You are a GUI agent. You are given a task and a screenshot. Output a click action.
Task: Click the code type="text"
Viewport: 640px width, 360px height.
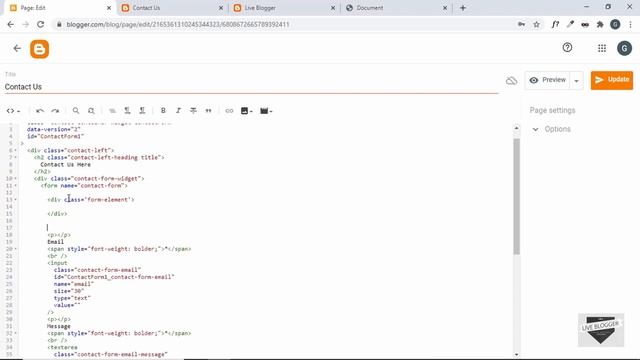[72, 298]
